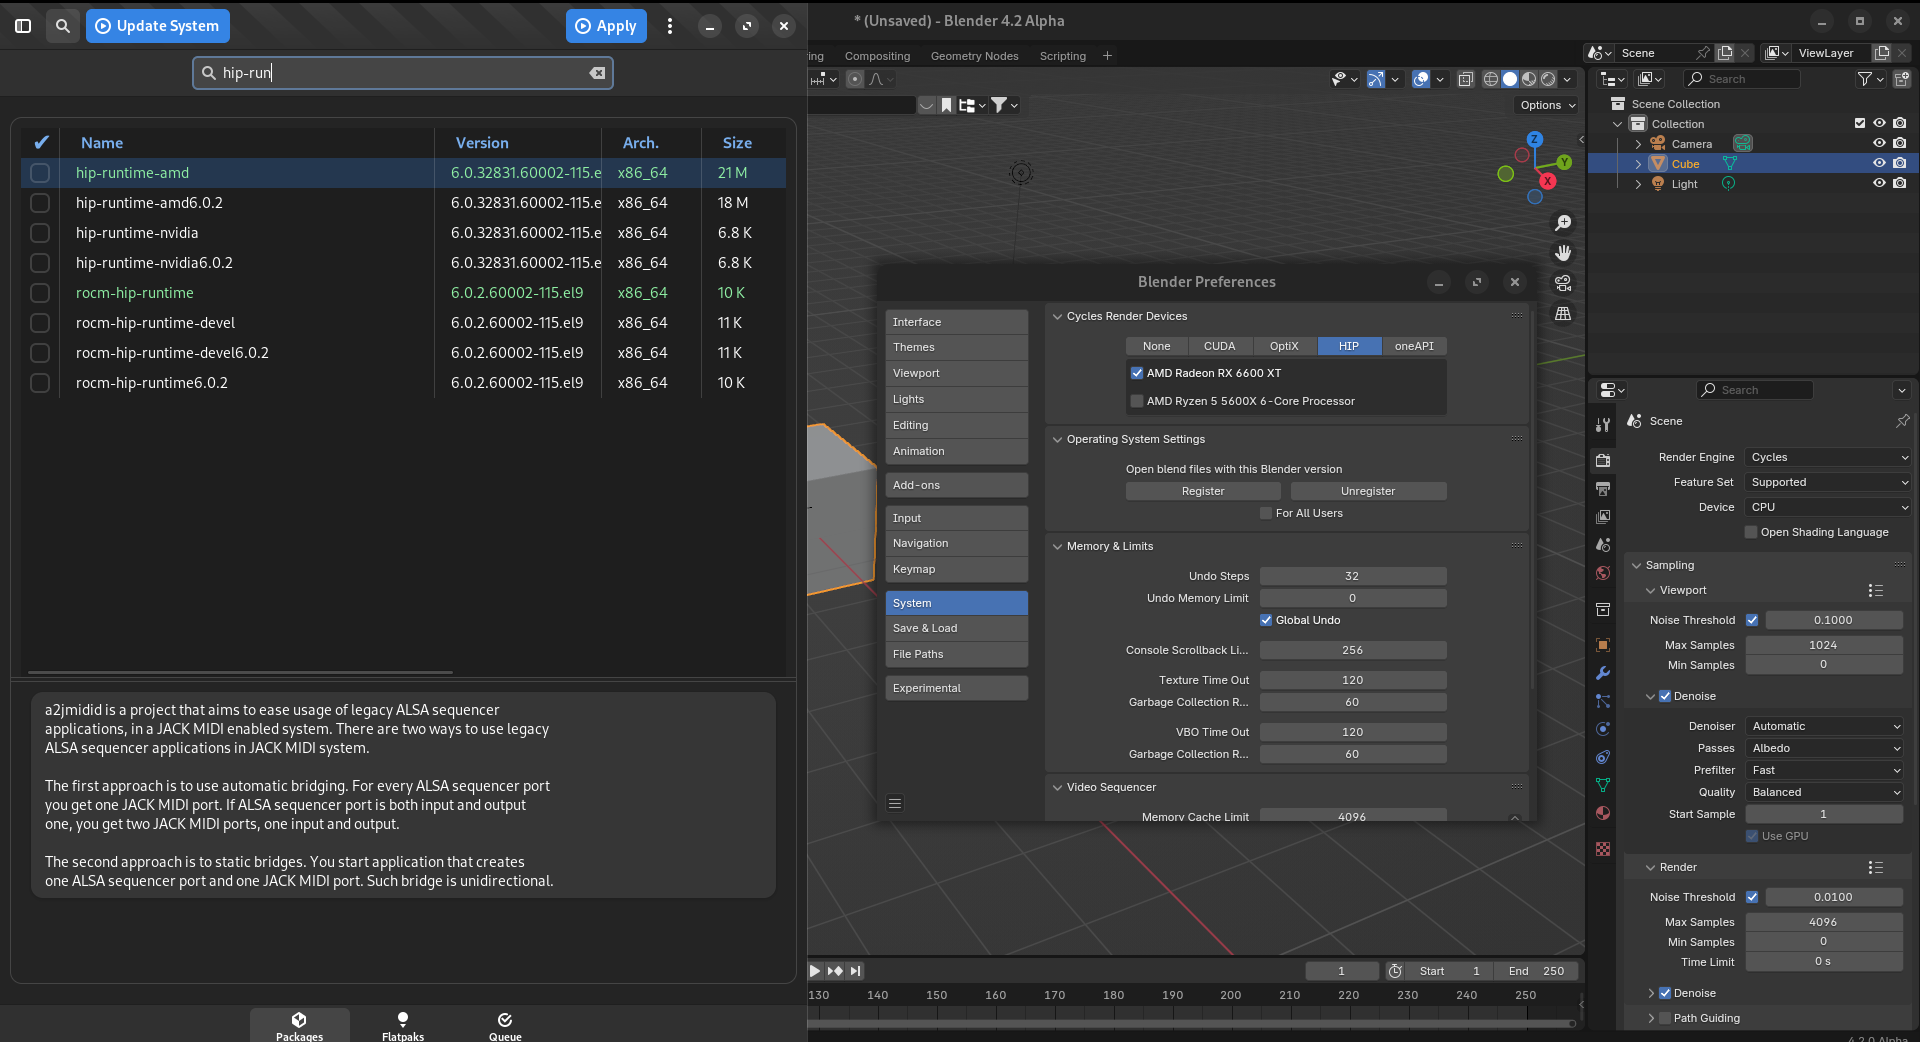1920x1042 pixels.
Task: Select the CUDA render device tab
Action: tap(1219, 346)
